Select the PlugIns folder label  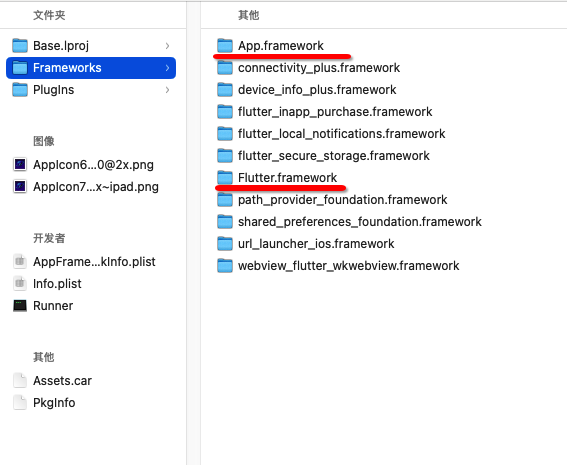pos(54,90)
